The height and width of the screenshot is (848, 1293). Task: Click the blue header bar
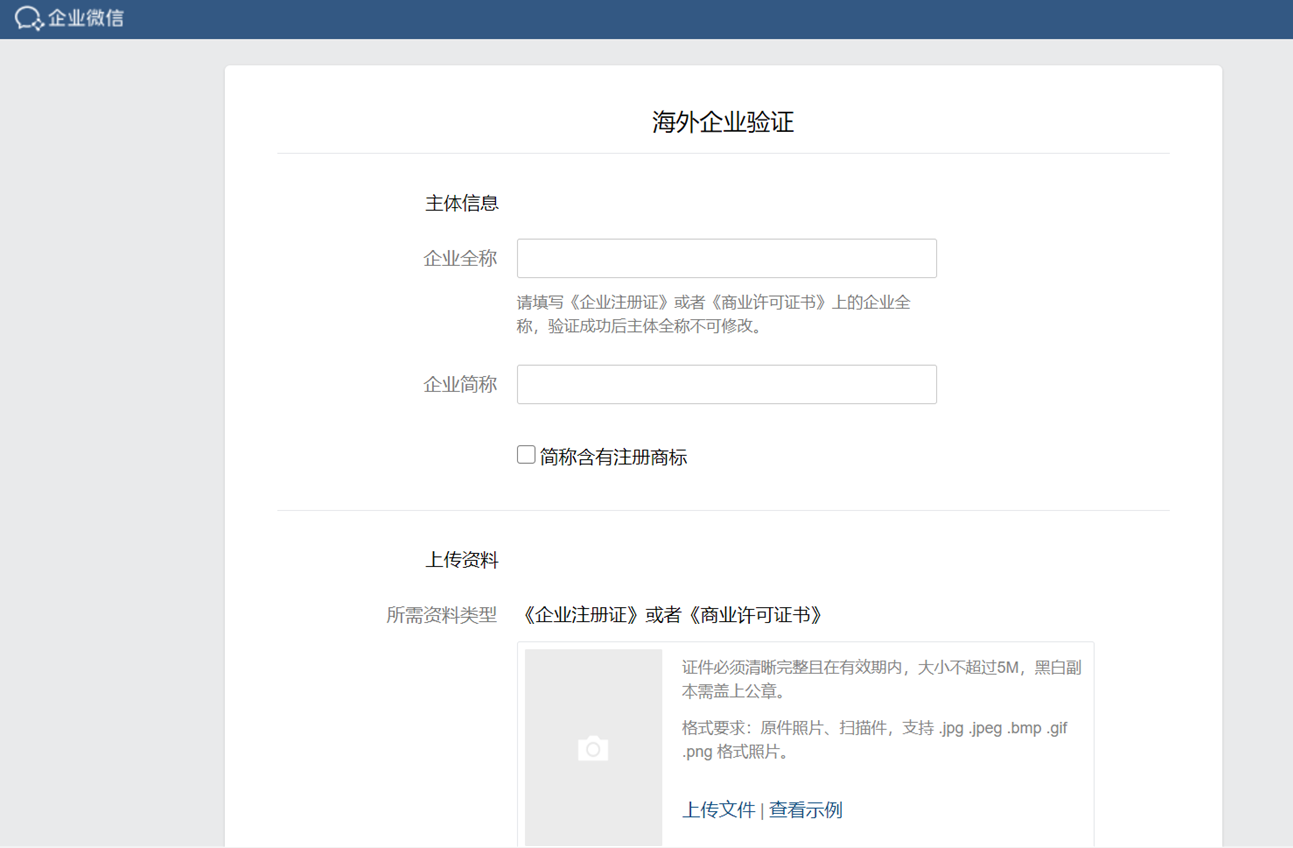coord(700,18)
